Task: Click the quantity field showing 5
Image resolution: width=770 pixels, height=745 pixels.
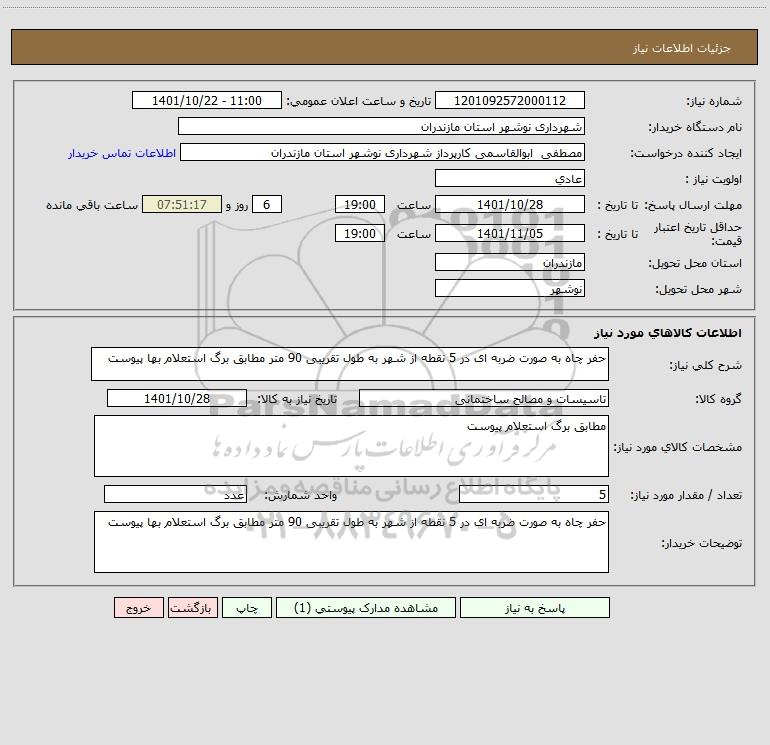Action: [534, 494]
